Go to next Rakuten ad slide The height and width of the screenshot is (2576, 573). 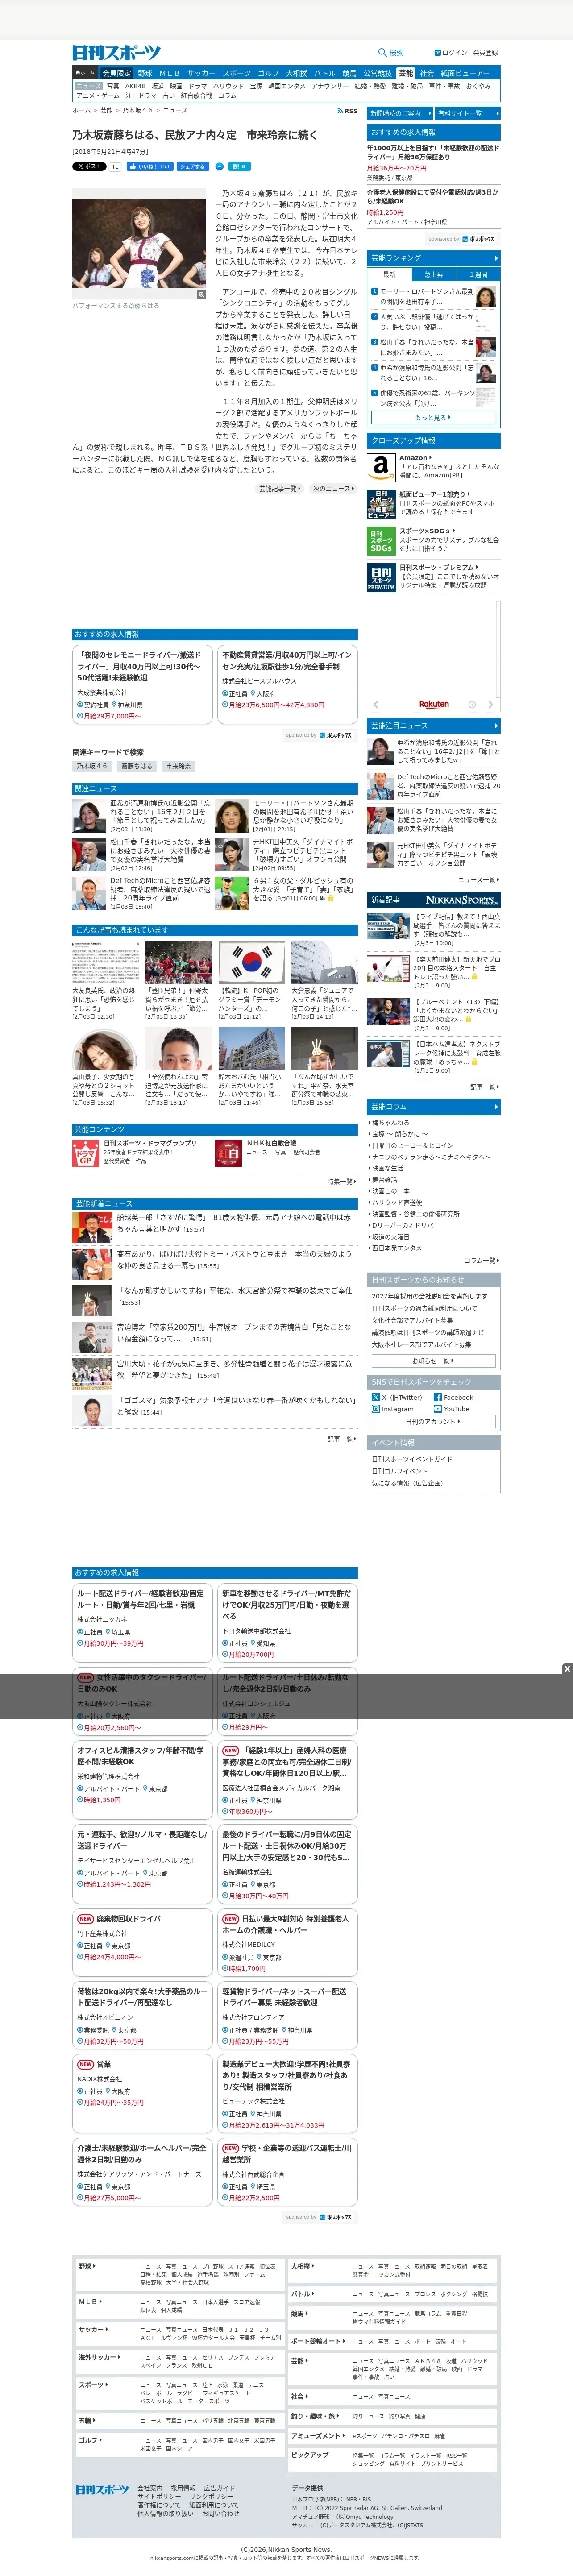490,705
